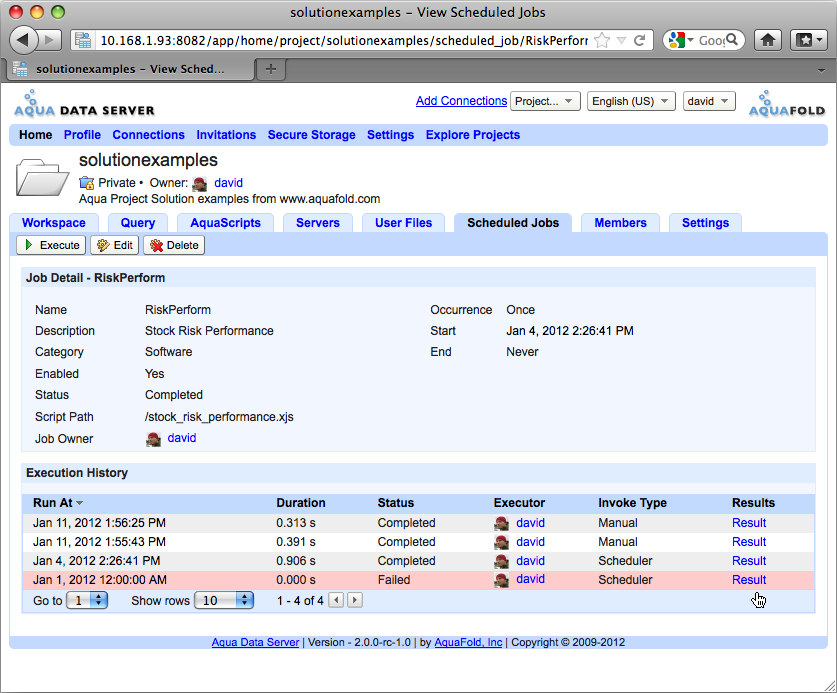Bookmark page with the star icon

pos(602,40)
